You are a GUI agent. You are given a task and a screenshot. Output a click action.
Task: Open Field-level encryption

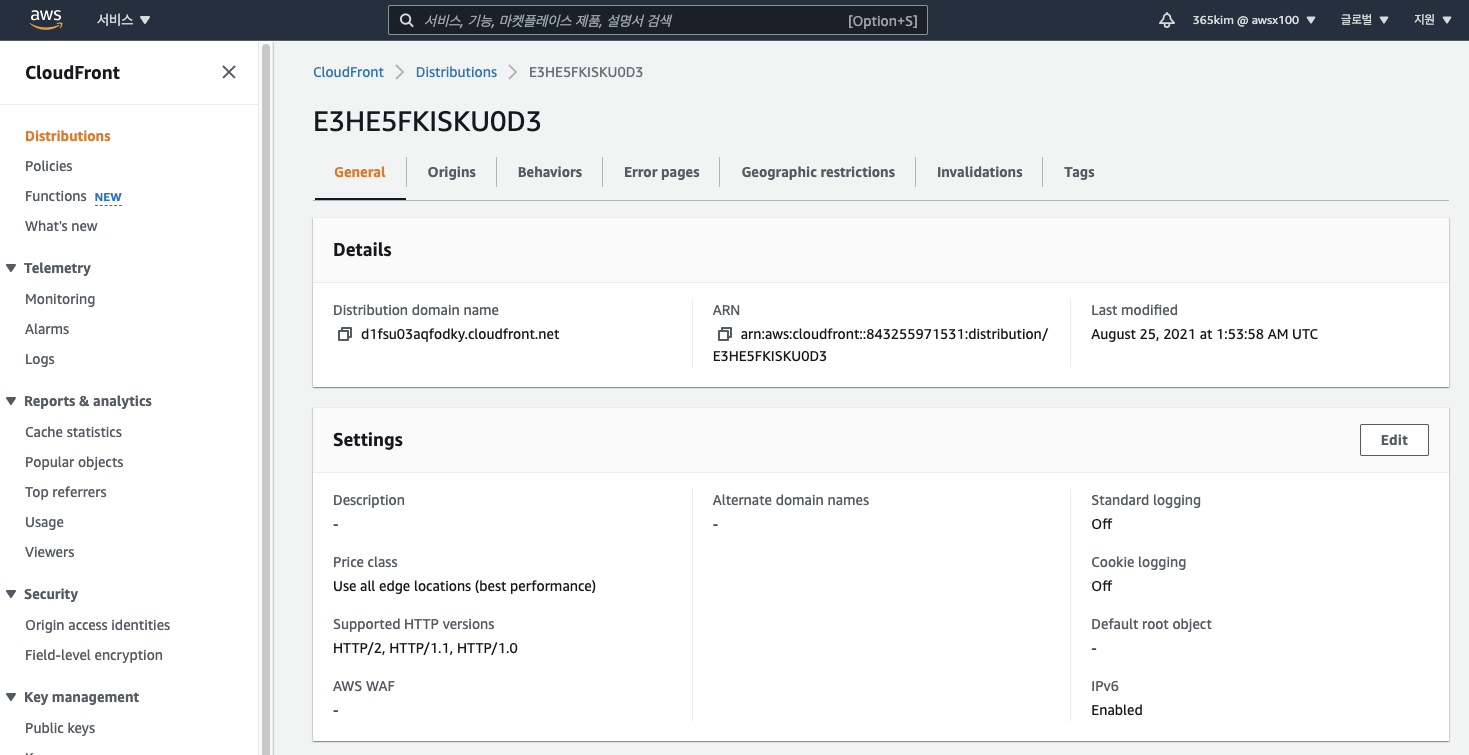94,655
